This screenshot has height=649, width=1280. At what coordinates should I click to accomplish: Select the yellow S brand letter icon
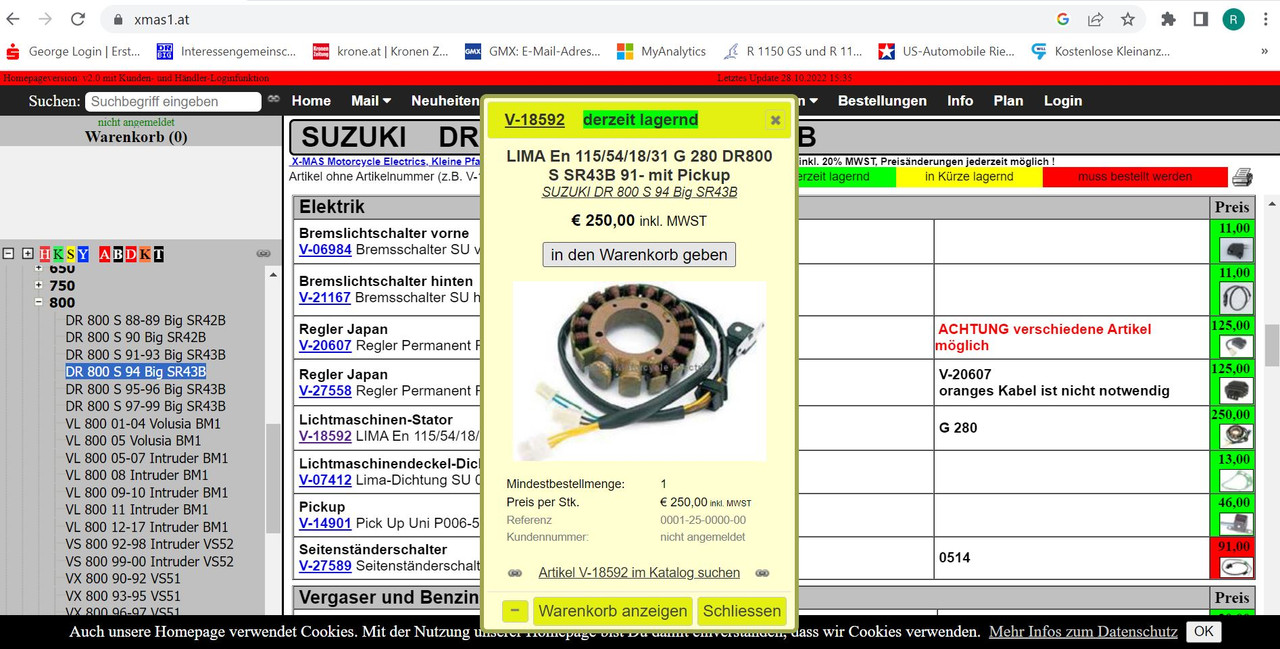click(71, 254)
